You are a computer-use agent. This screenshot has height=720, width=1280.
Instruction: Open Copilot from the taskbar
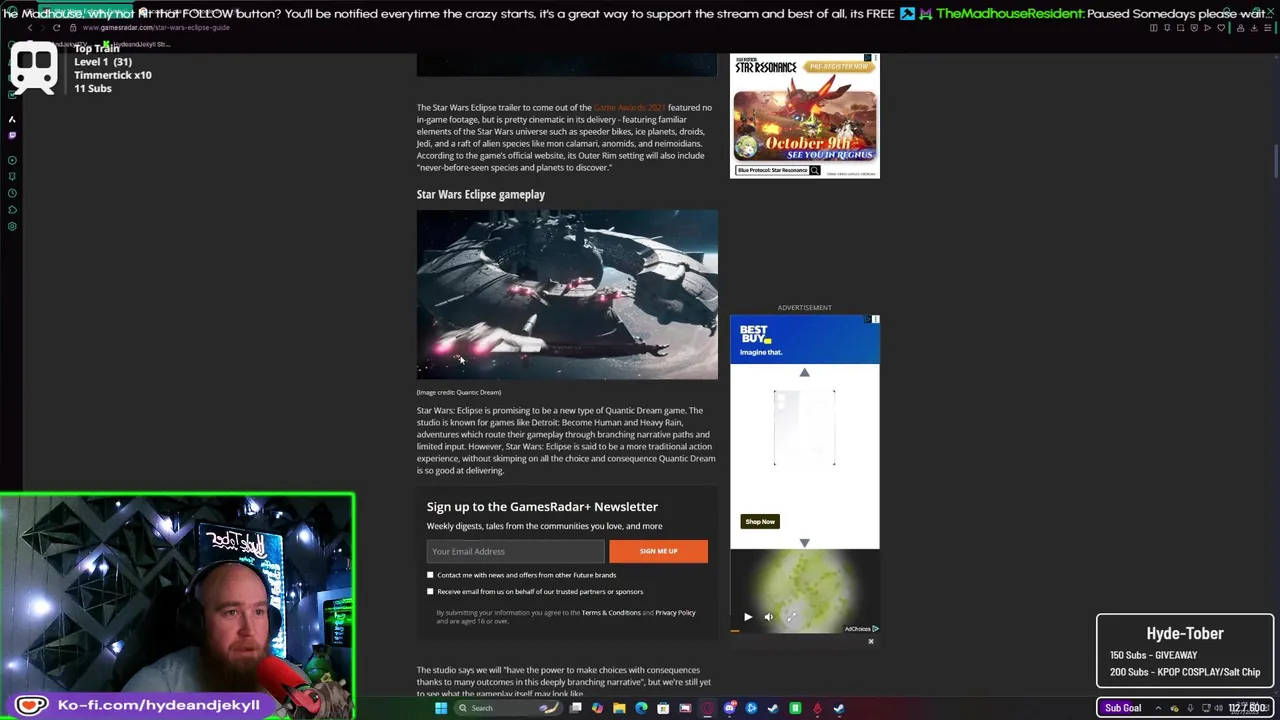[x=597, y=708]
